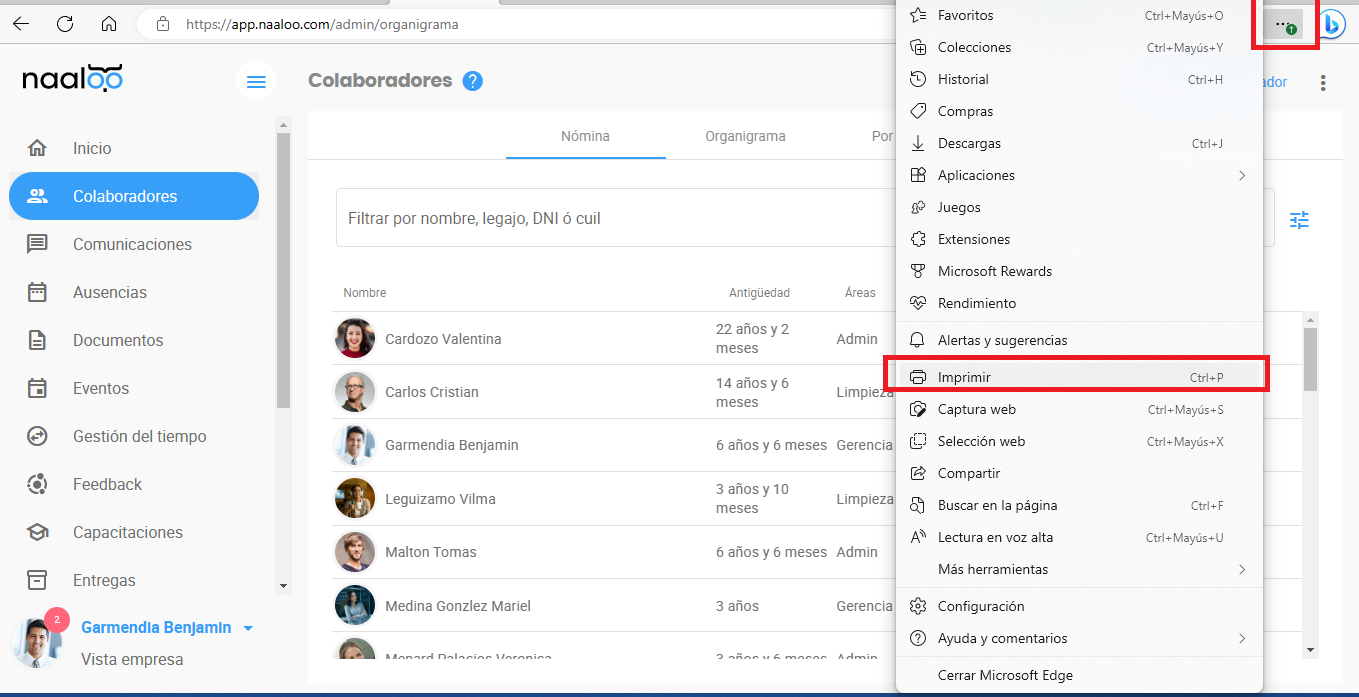
Task: Expand the Aplicaciones submenu arrow
Action: (1242, 175)
